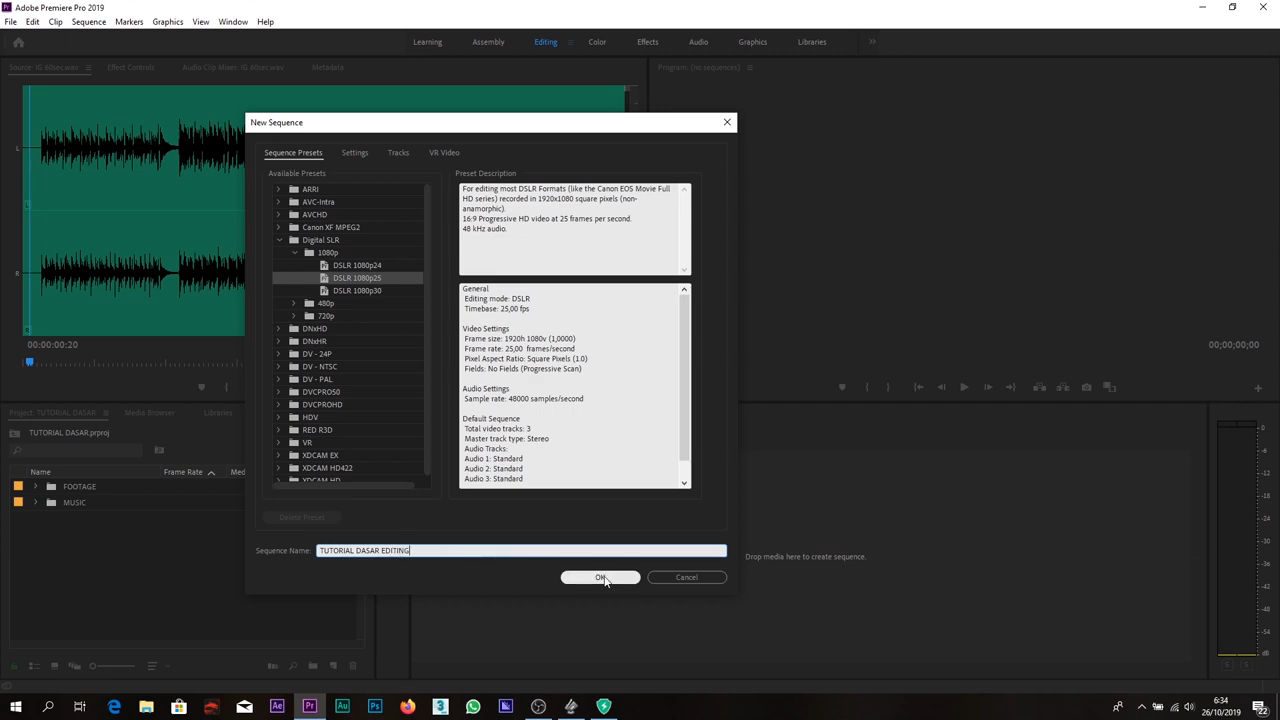The image size is (1280, 720).
Task: Open the Sequence menu
Action: pos(88,21)
